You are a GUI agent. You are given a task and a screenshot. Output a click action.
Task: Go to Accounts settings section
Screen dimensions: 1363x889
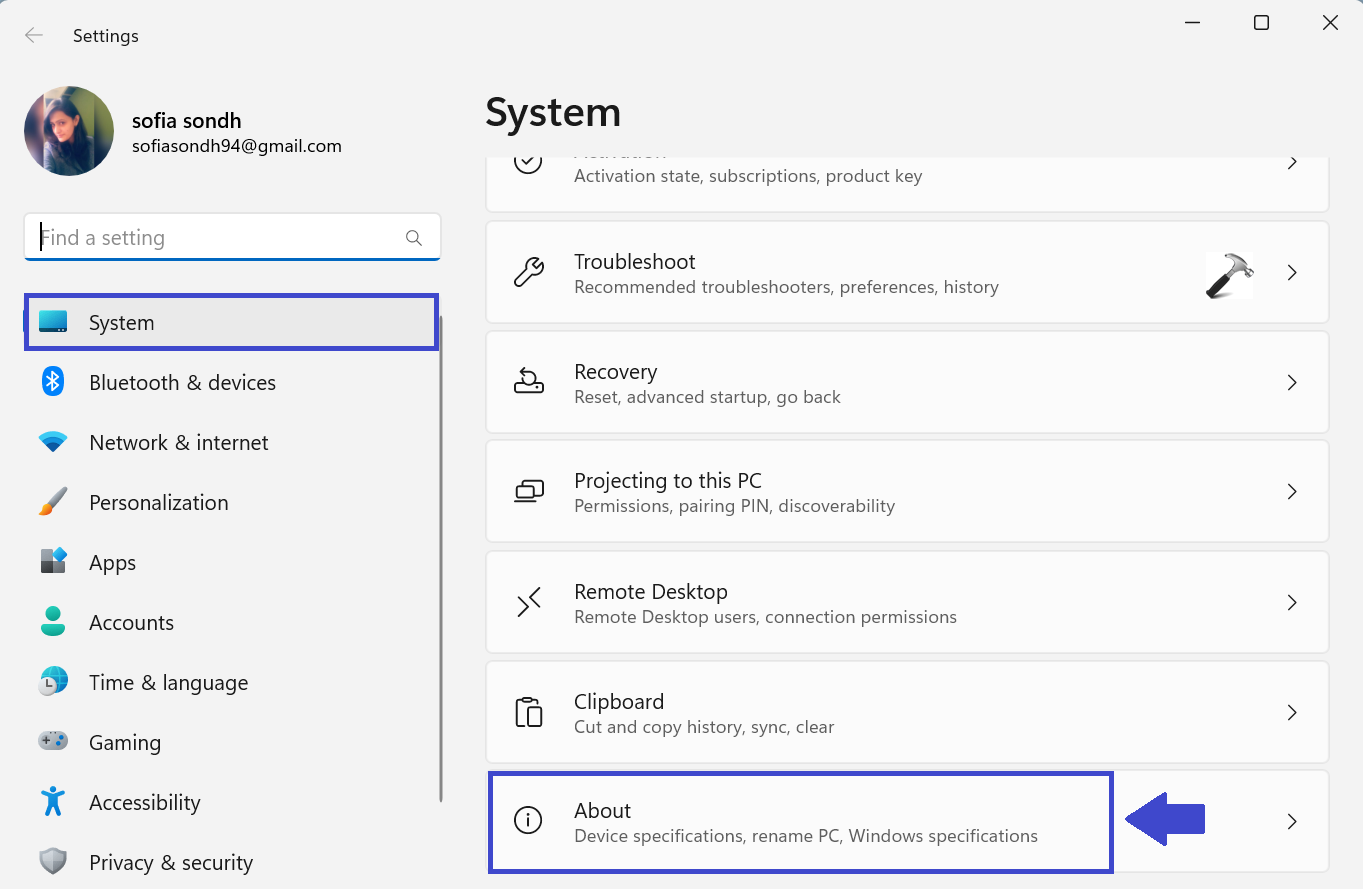pos(131,623)
